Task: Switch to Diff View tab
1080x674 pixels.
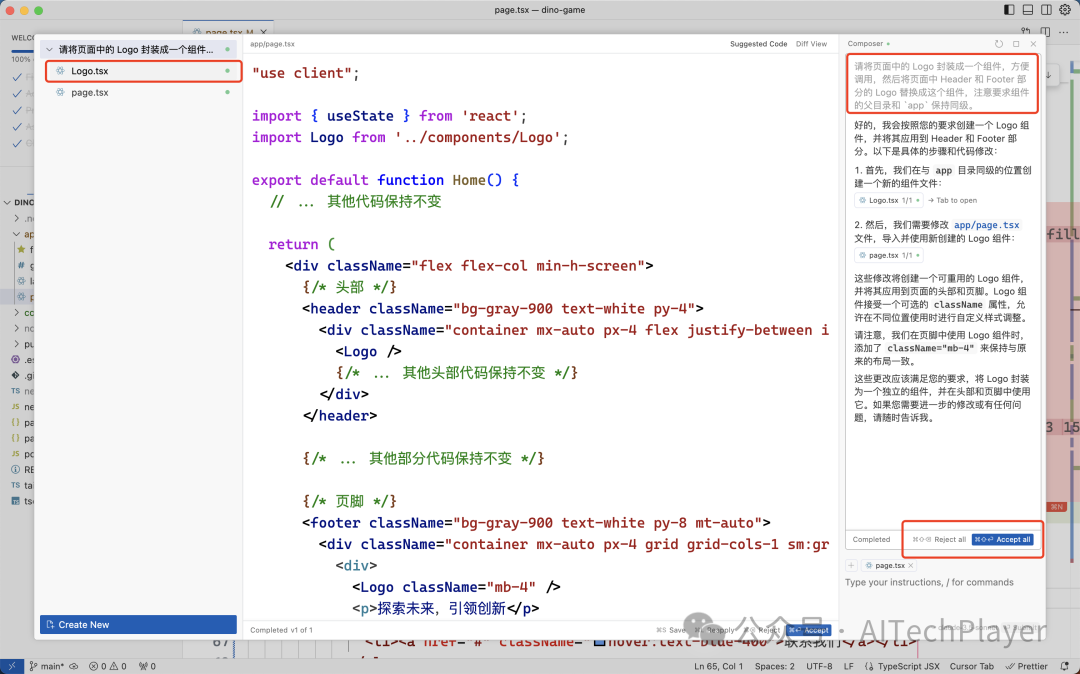Action: pos(811,44)
